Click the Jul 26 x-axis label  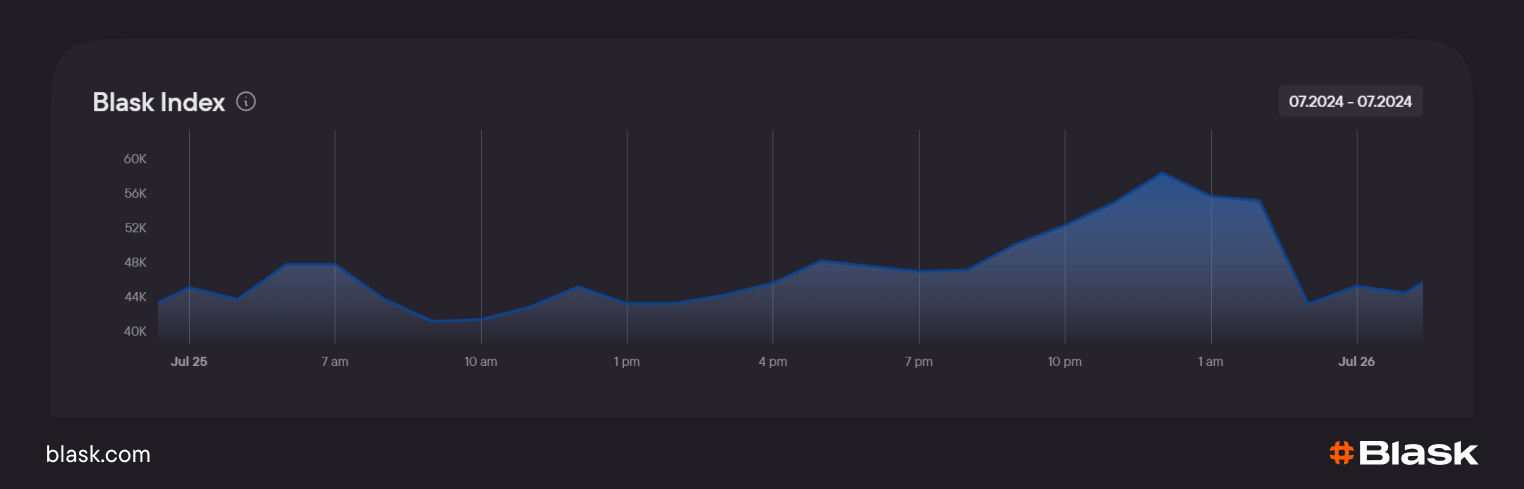tap(1357, 361)
